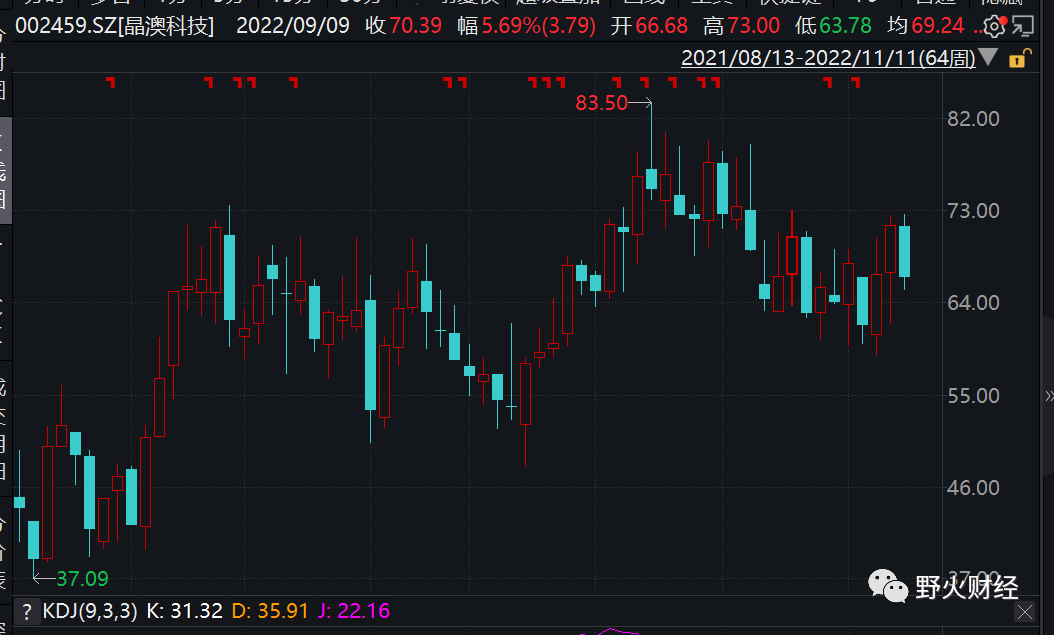Click the 83.50 peak price label
The height and width of the screenshot is (635, 1054).
(602, 103)
